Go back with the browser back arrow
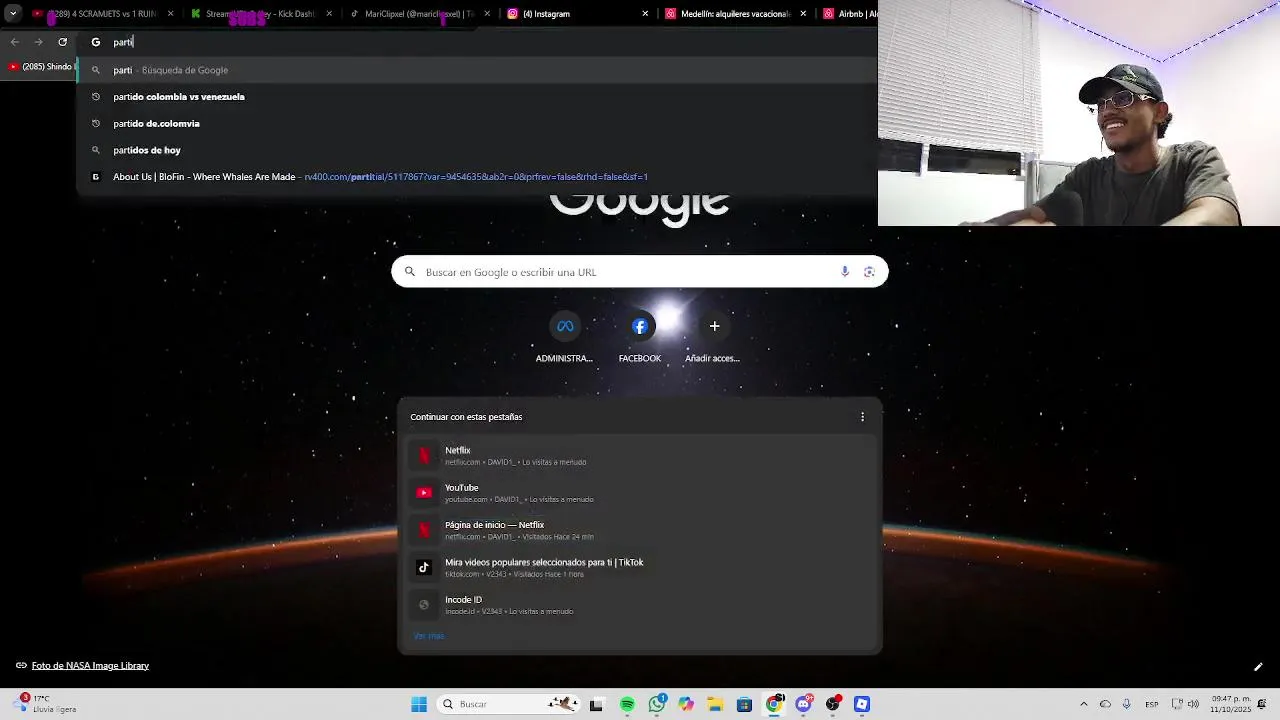The width and height of the screenshot is (1280, 720). click(14, 42)
